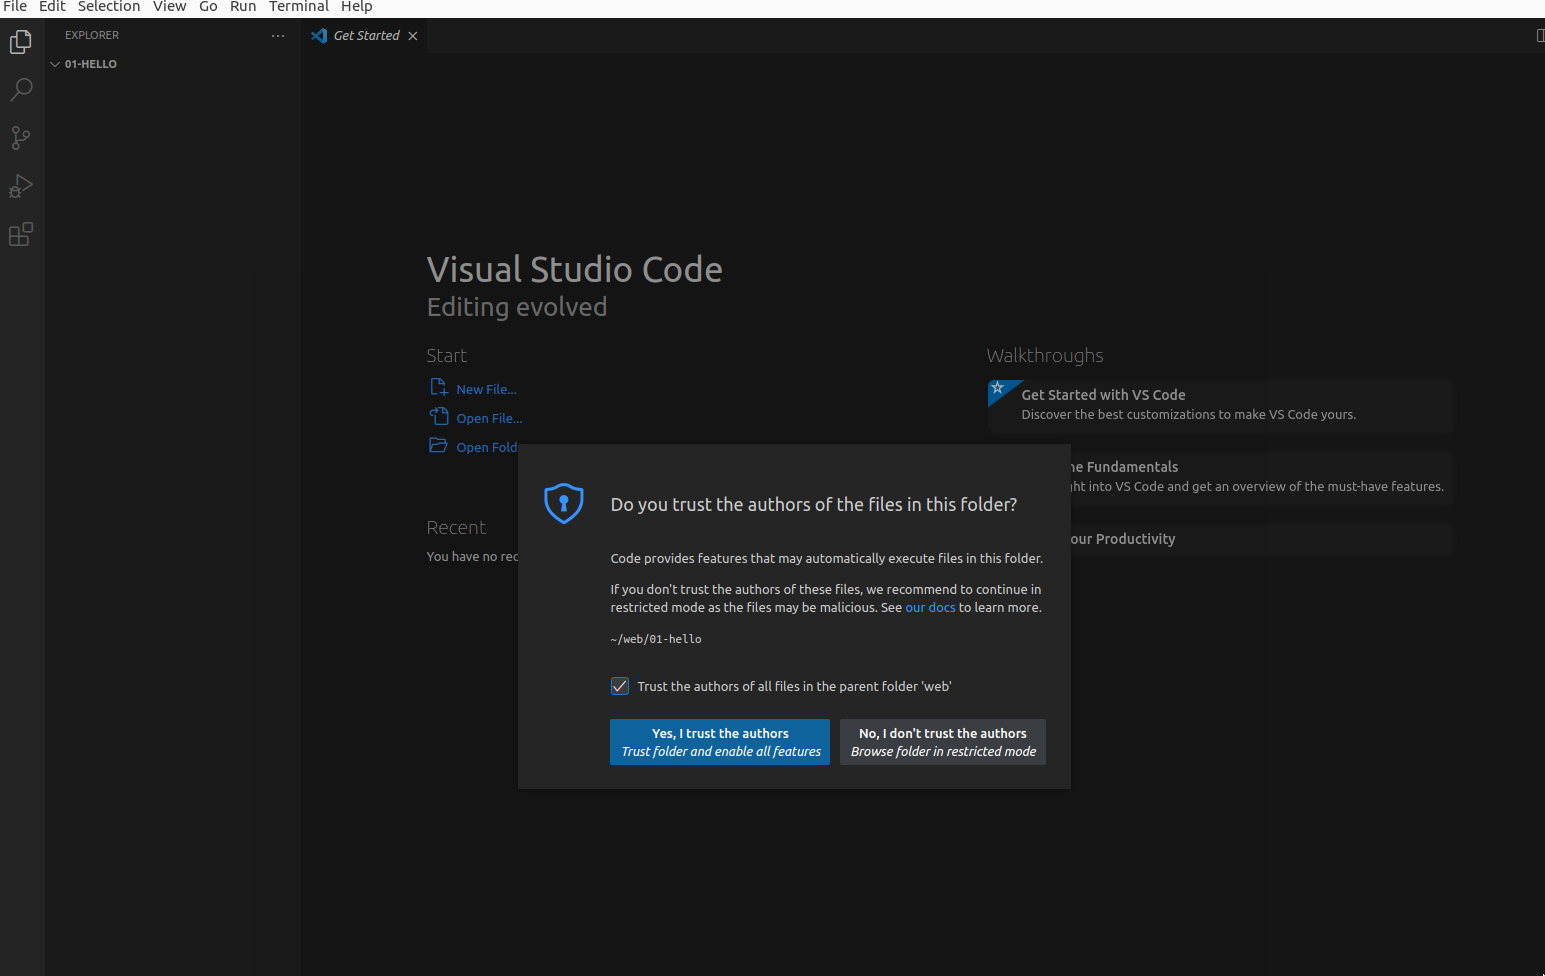Click the VS Code logo on Get Started tab
The height and width of the screenshot is (976, 1545).
pyautogui.click(x=319, y=36)
